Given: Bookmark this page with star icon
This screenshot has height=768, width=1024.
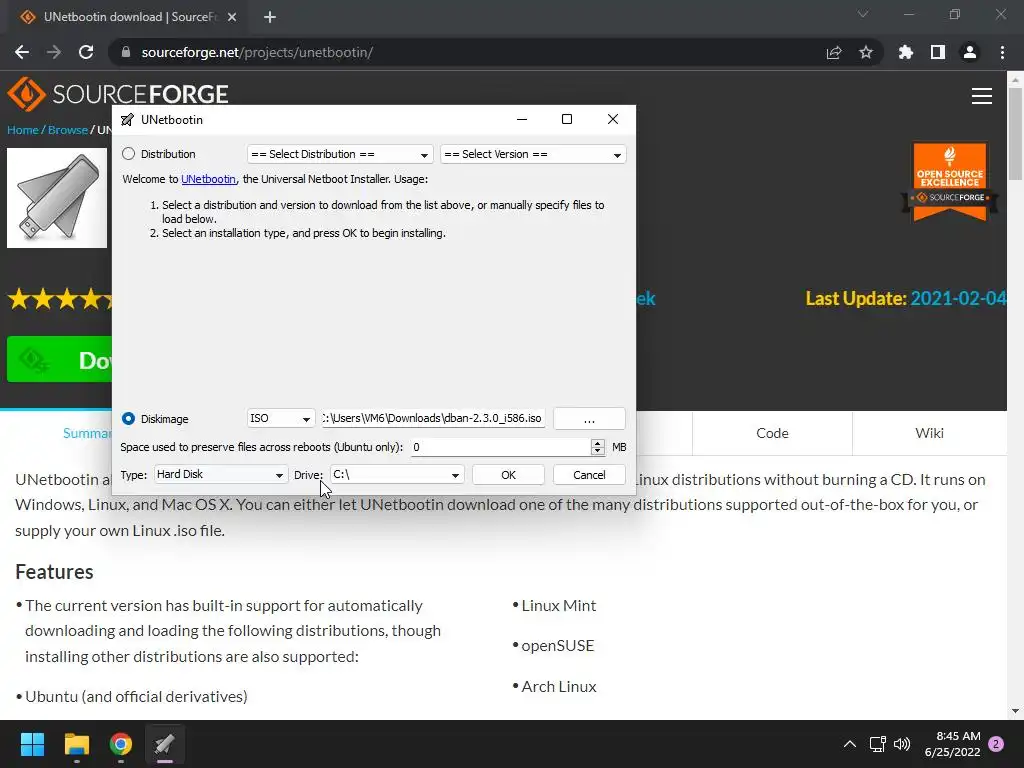Looking at the screenshot, I should 866,52.
